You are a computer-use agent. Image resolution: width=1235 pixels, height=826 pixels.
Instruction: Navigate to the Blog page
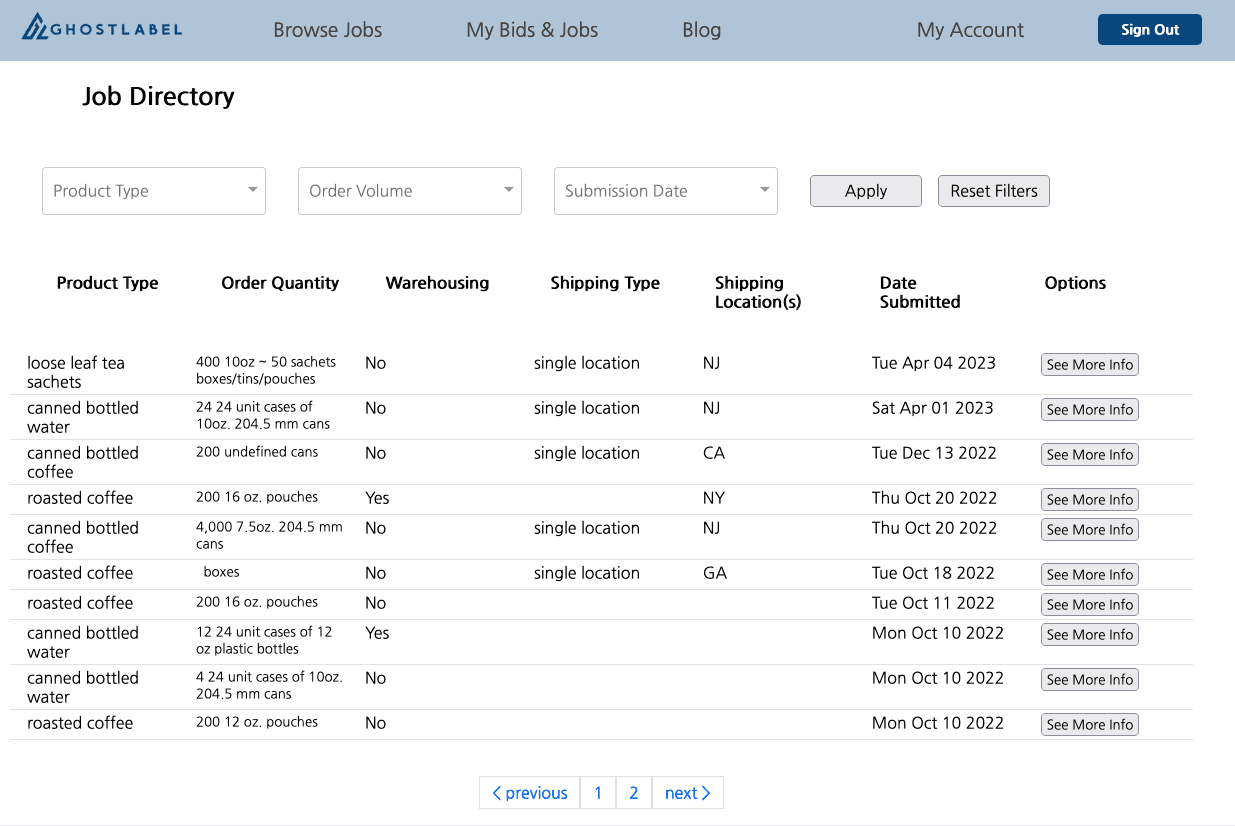point(701,30)
